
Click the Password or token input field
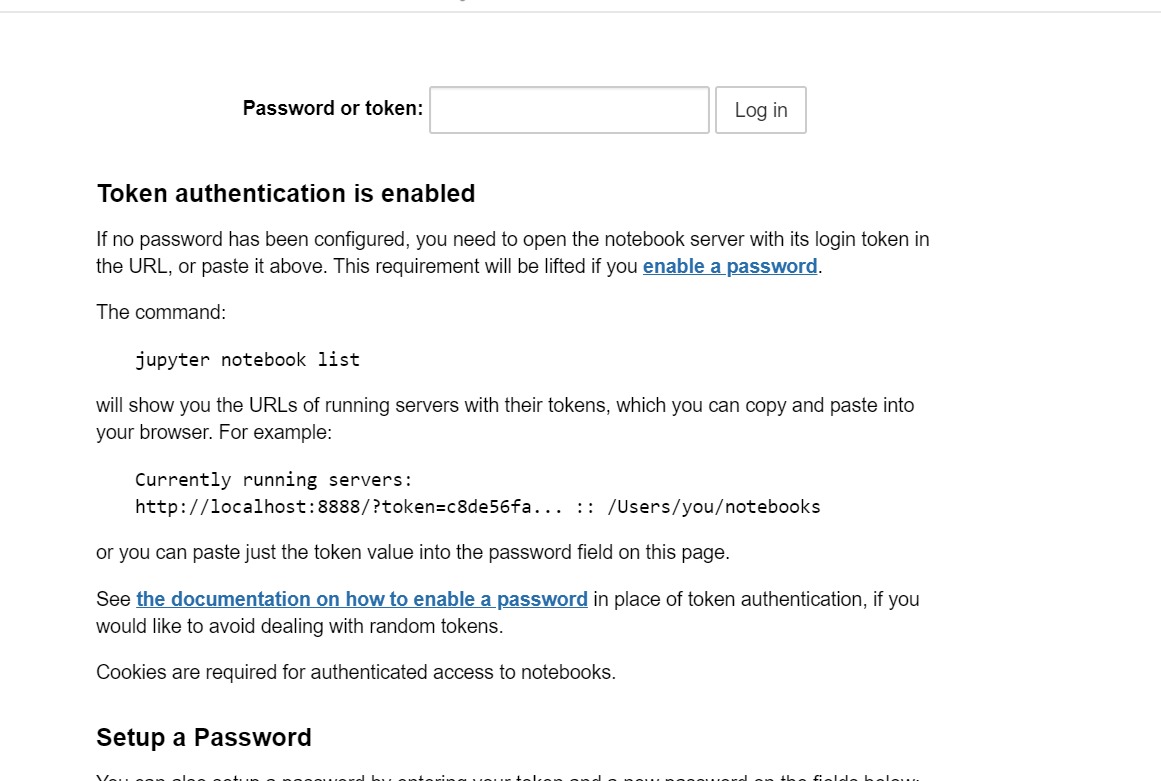[569, 110]
